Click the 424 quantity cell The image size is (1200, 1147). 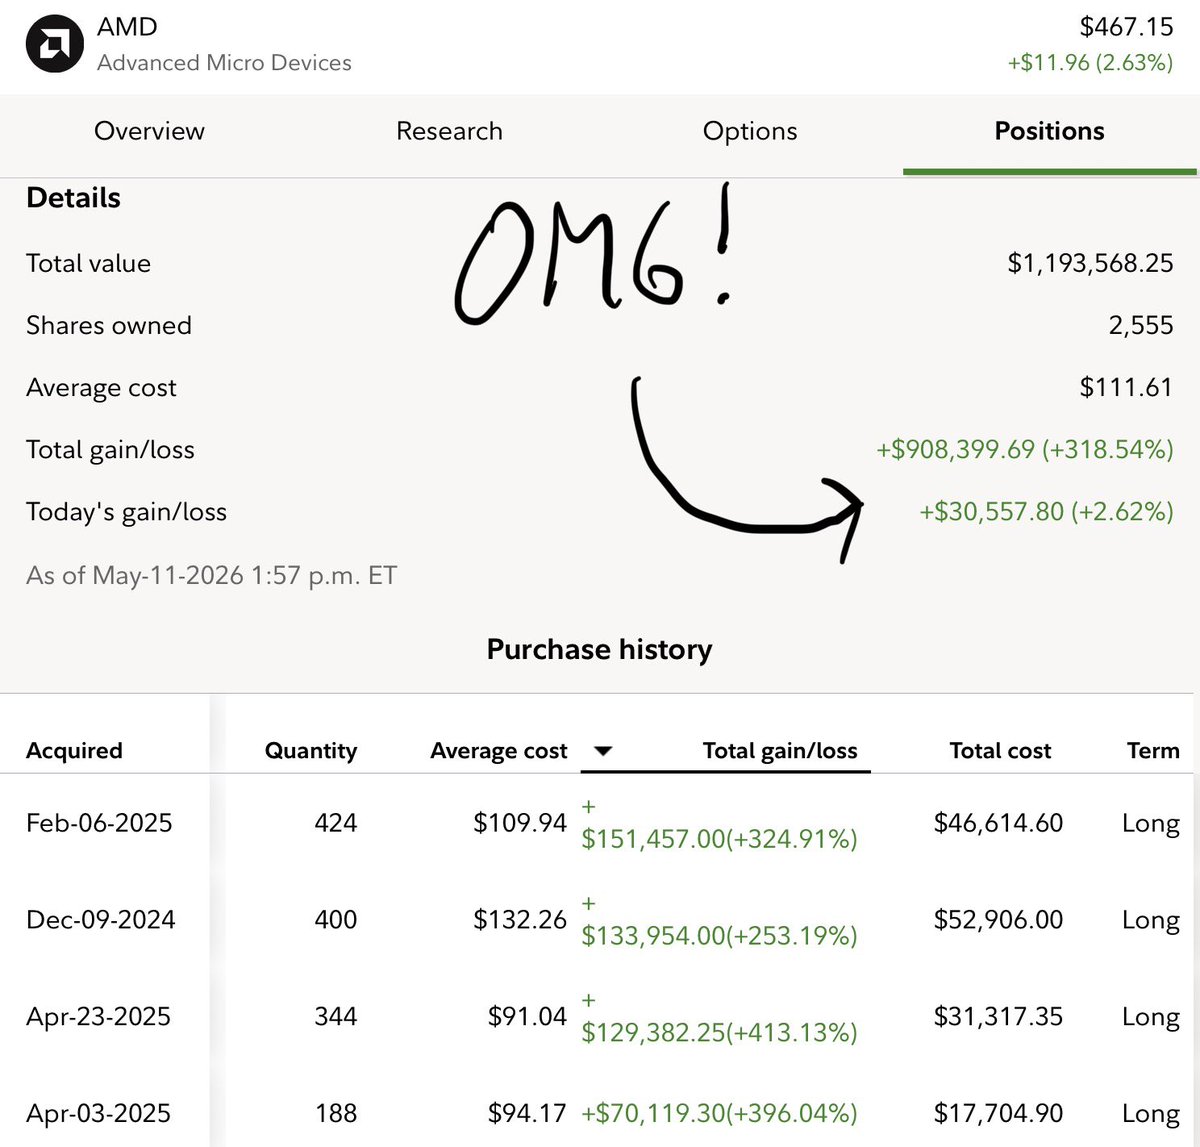(335, 823)
